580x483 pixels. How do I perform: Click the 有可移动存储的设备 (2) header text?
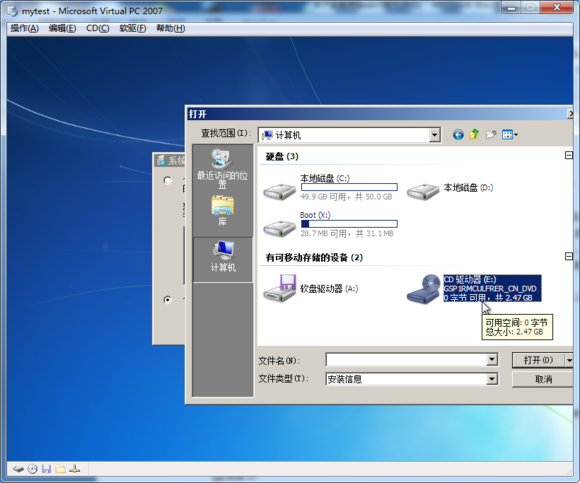pos(314,257)
